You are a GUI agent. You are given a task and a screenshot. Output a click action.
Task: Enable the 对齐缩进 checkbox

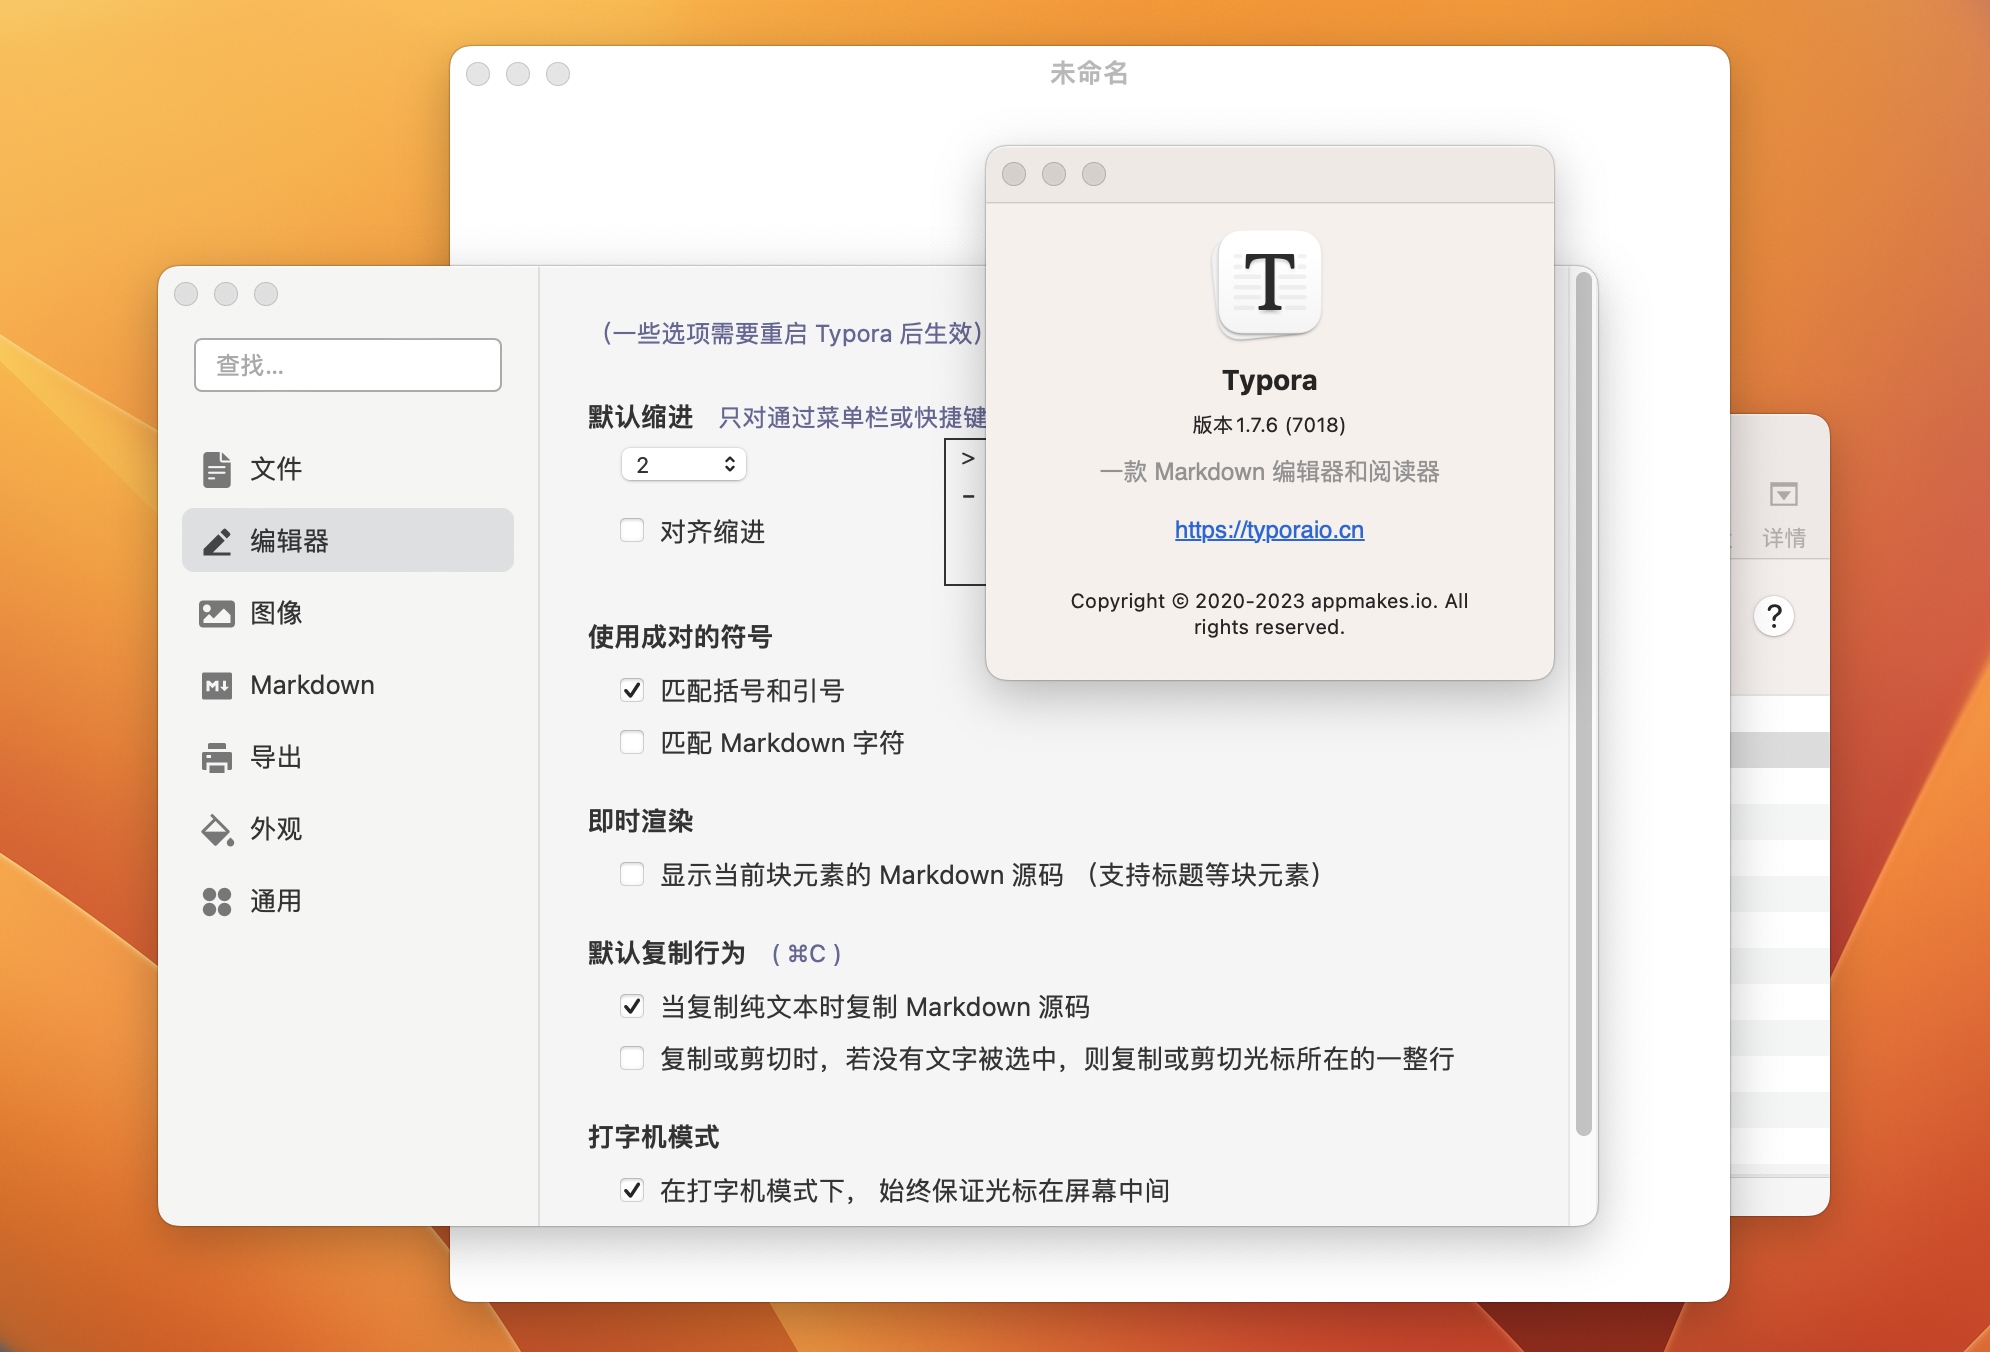coord(632,530)
